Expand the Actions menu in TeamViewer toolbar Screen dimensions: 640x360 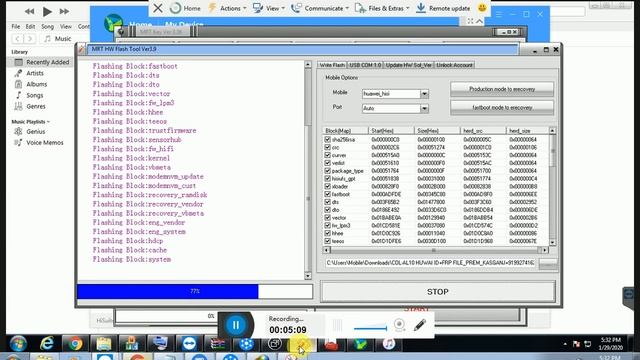(227, 8)
